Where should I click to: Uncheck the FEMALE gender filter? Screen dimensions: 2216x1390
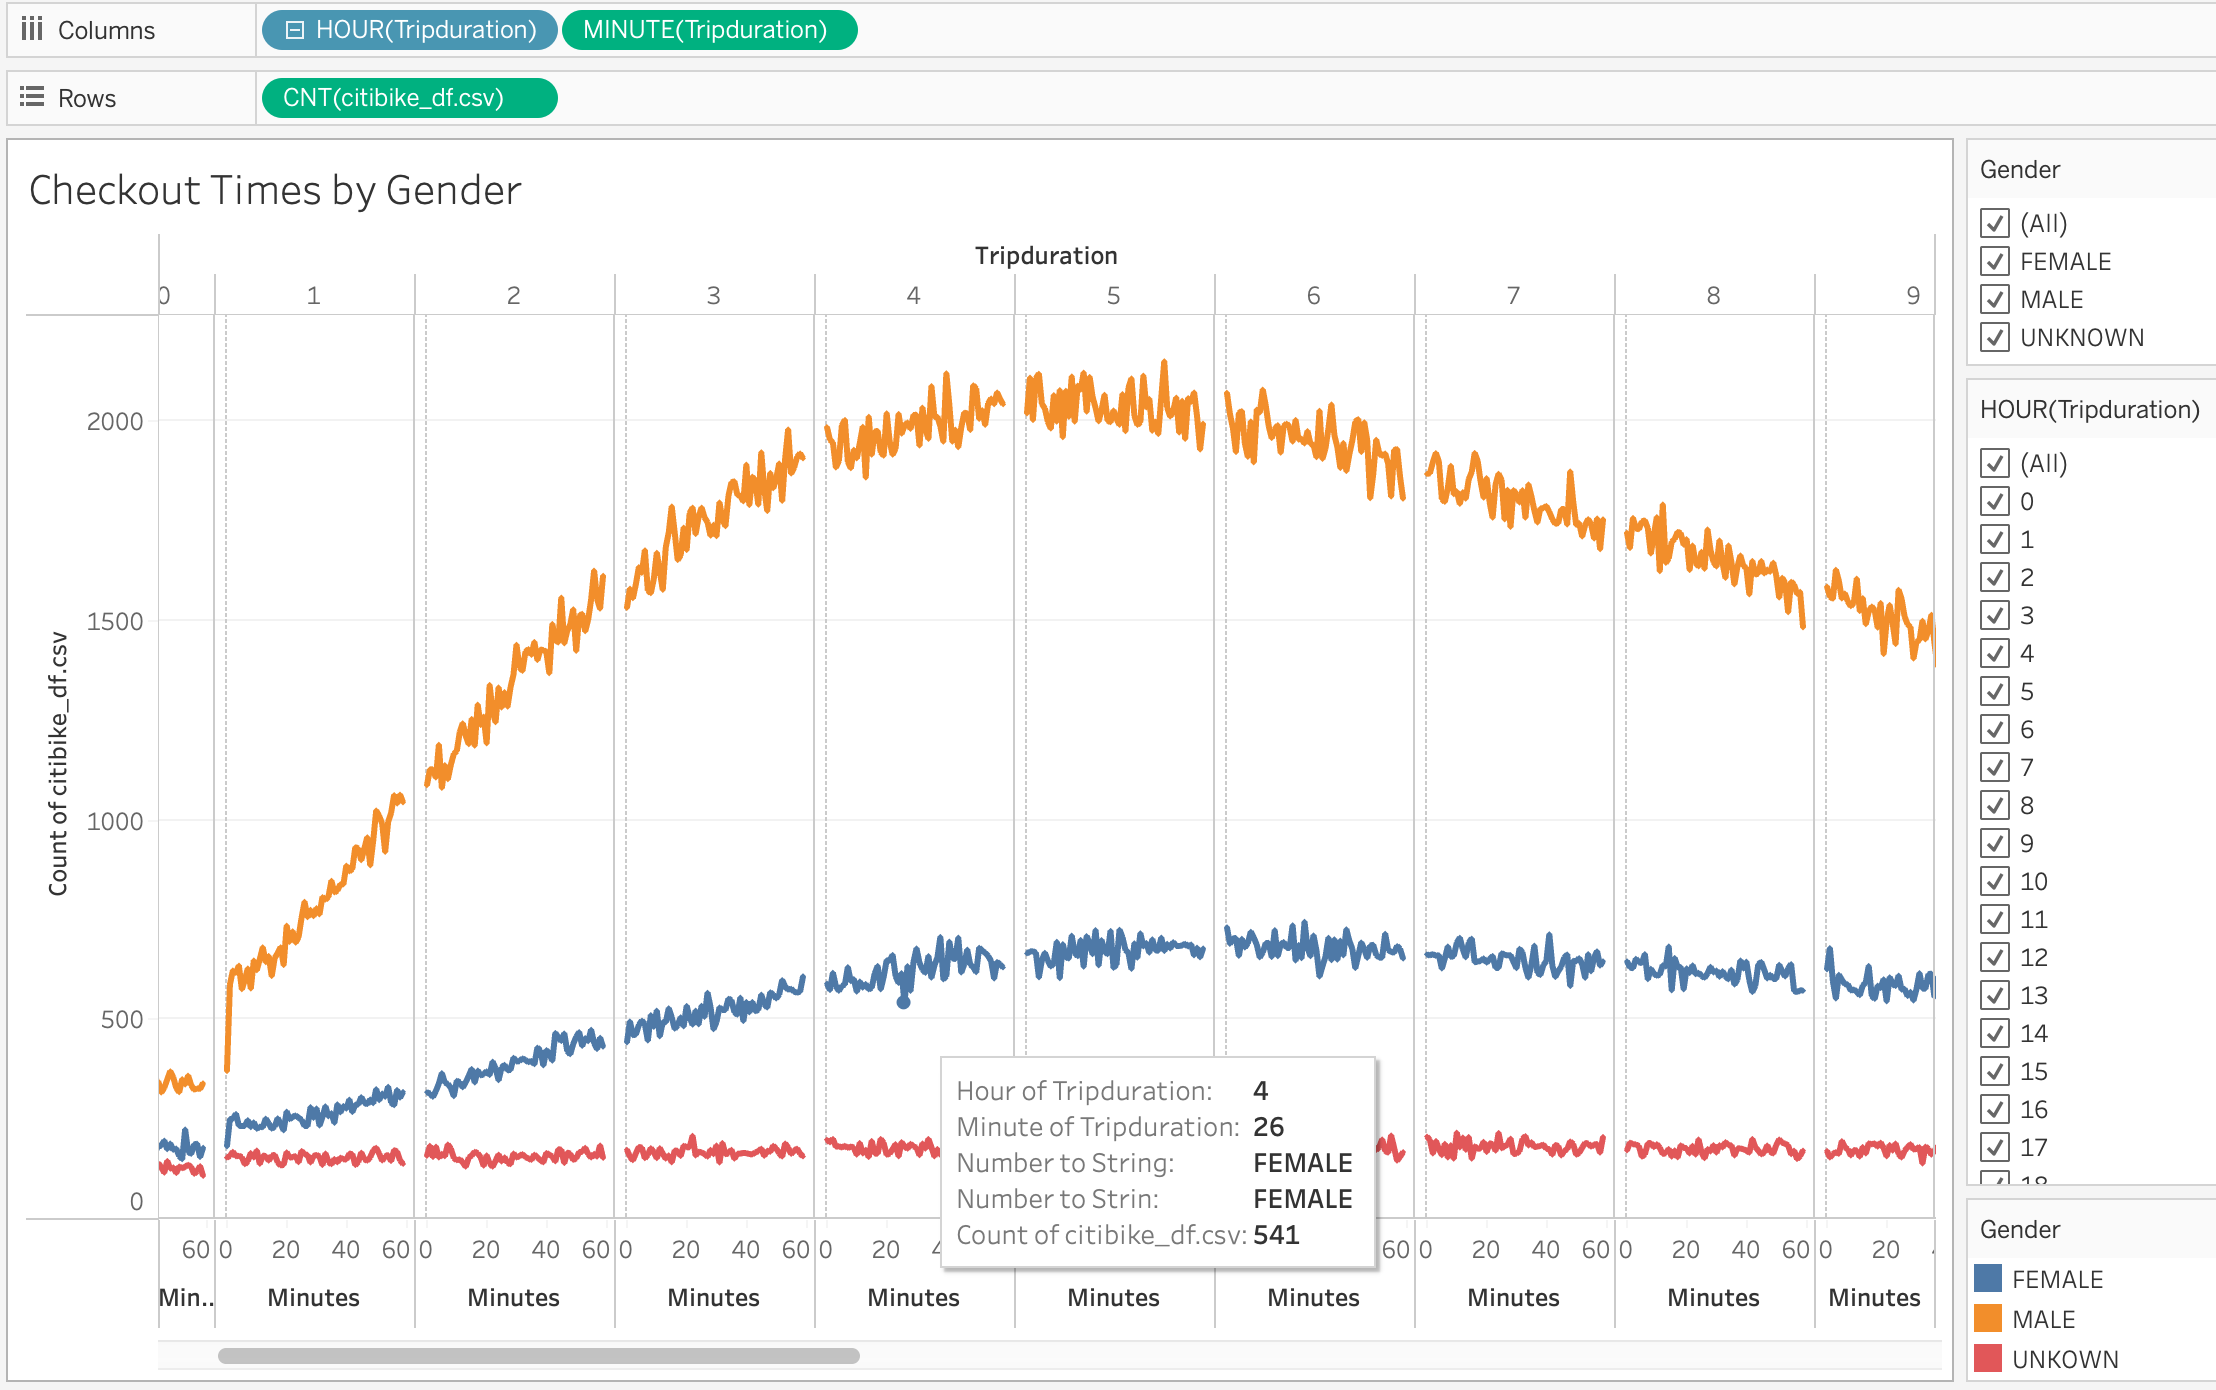pyautogui.click(x=1995, y=261)
